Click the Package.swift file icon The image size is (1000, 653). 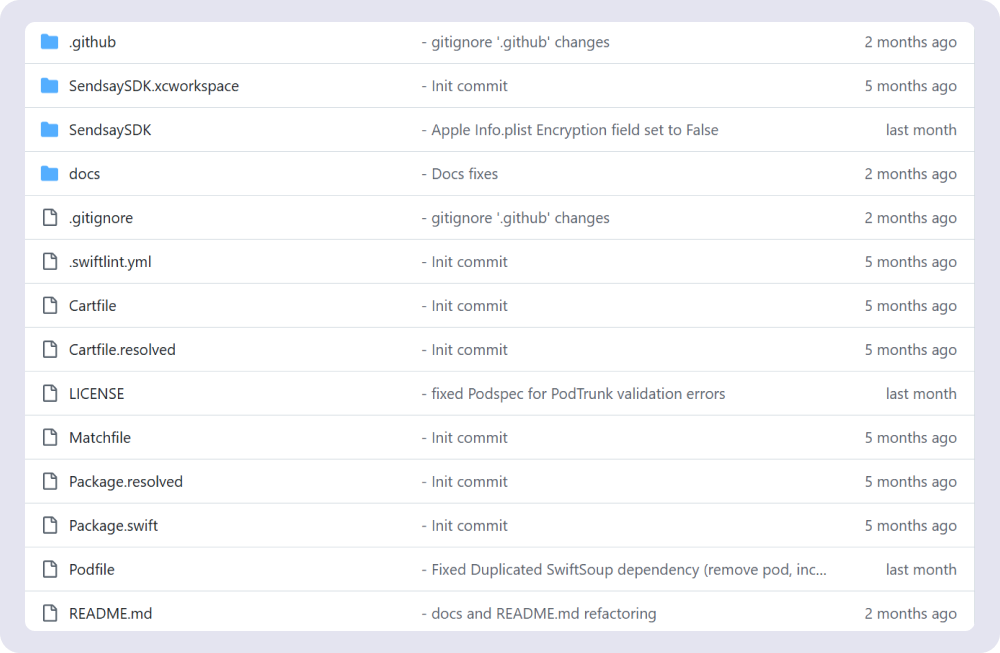point(50,525)
